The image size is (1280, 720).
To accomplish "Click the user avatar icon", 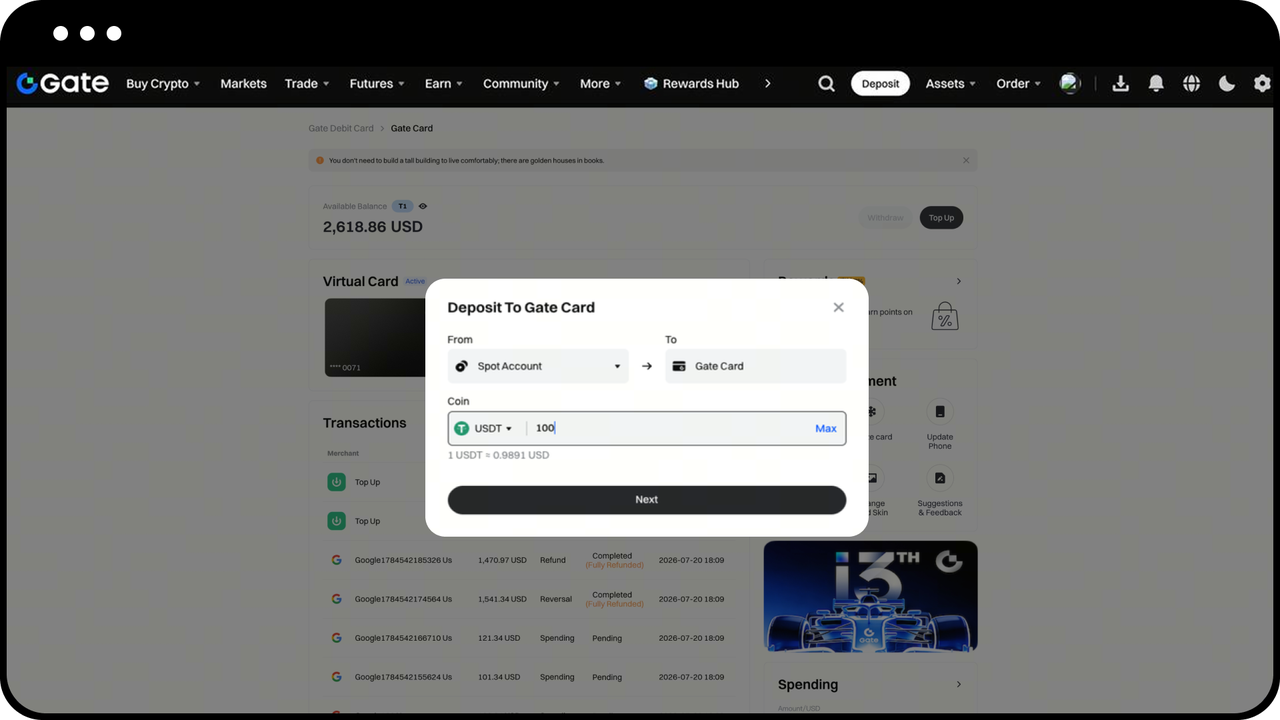I will tap(1070, 83).
